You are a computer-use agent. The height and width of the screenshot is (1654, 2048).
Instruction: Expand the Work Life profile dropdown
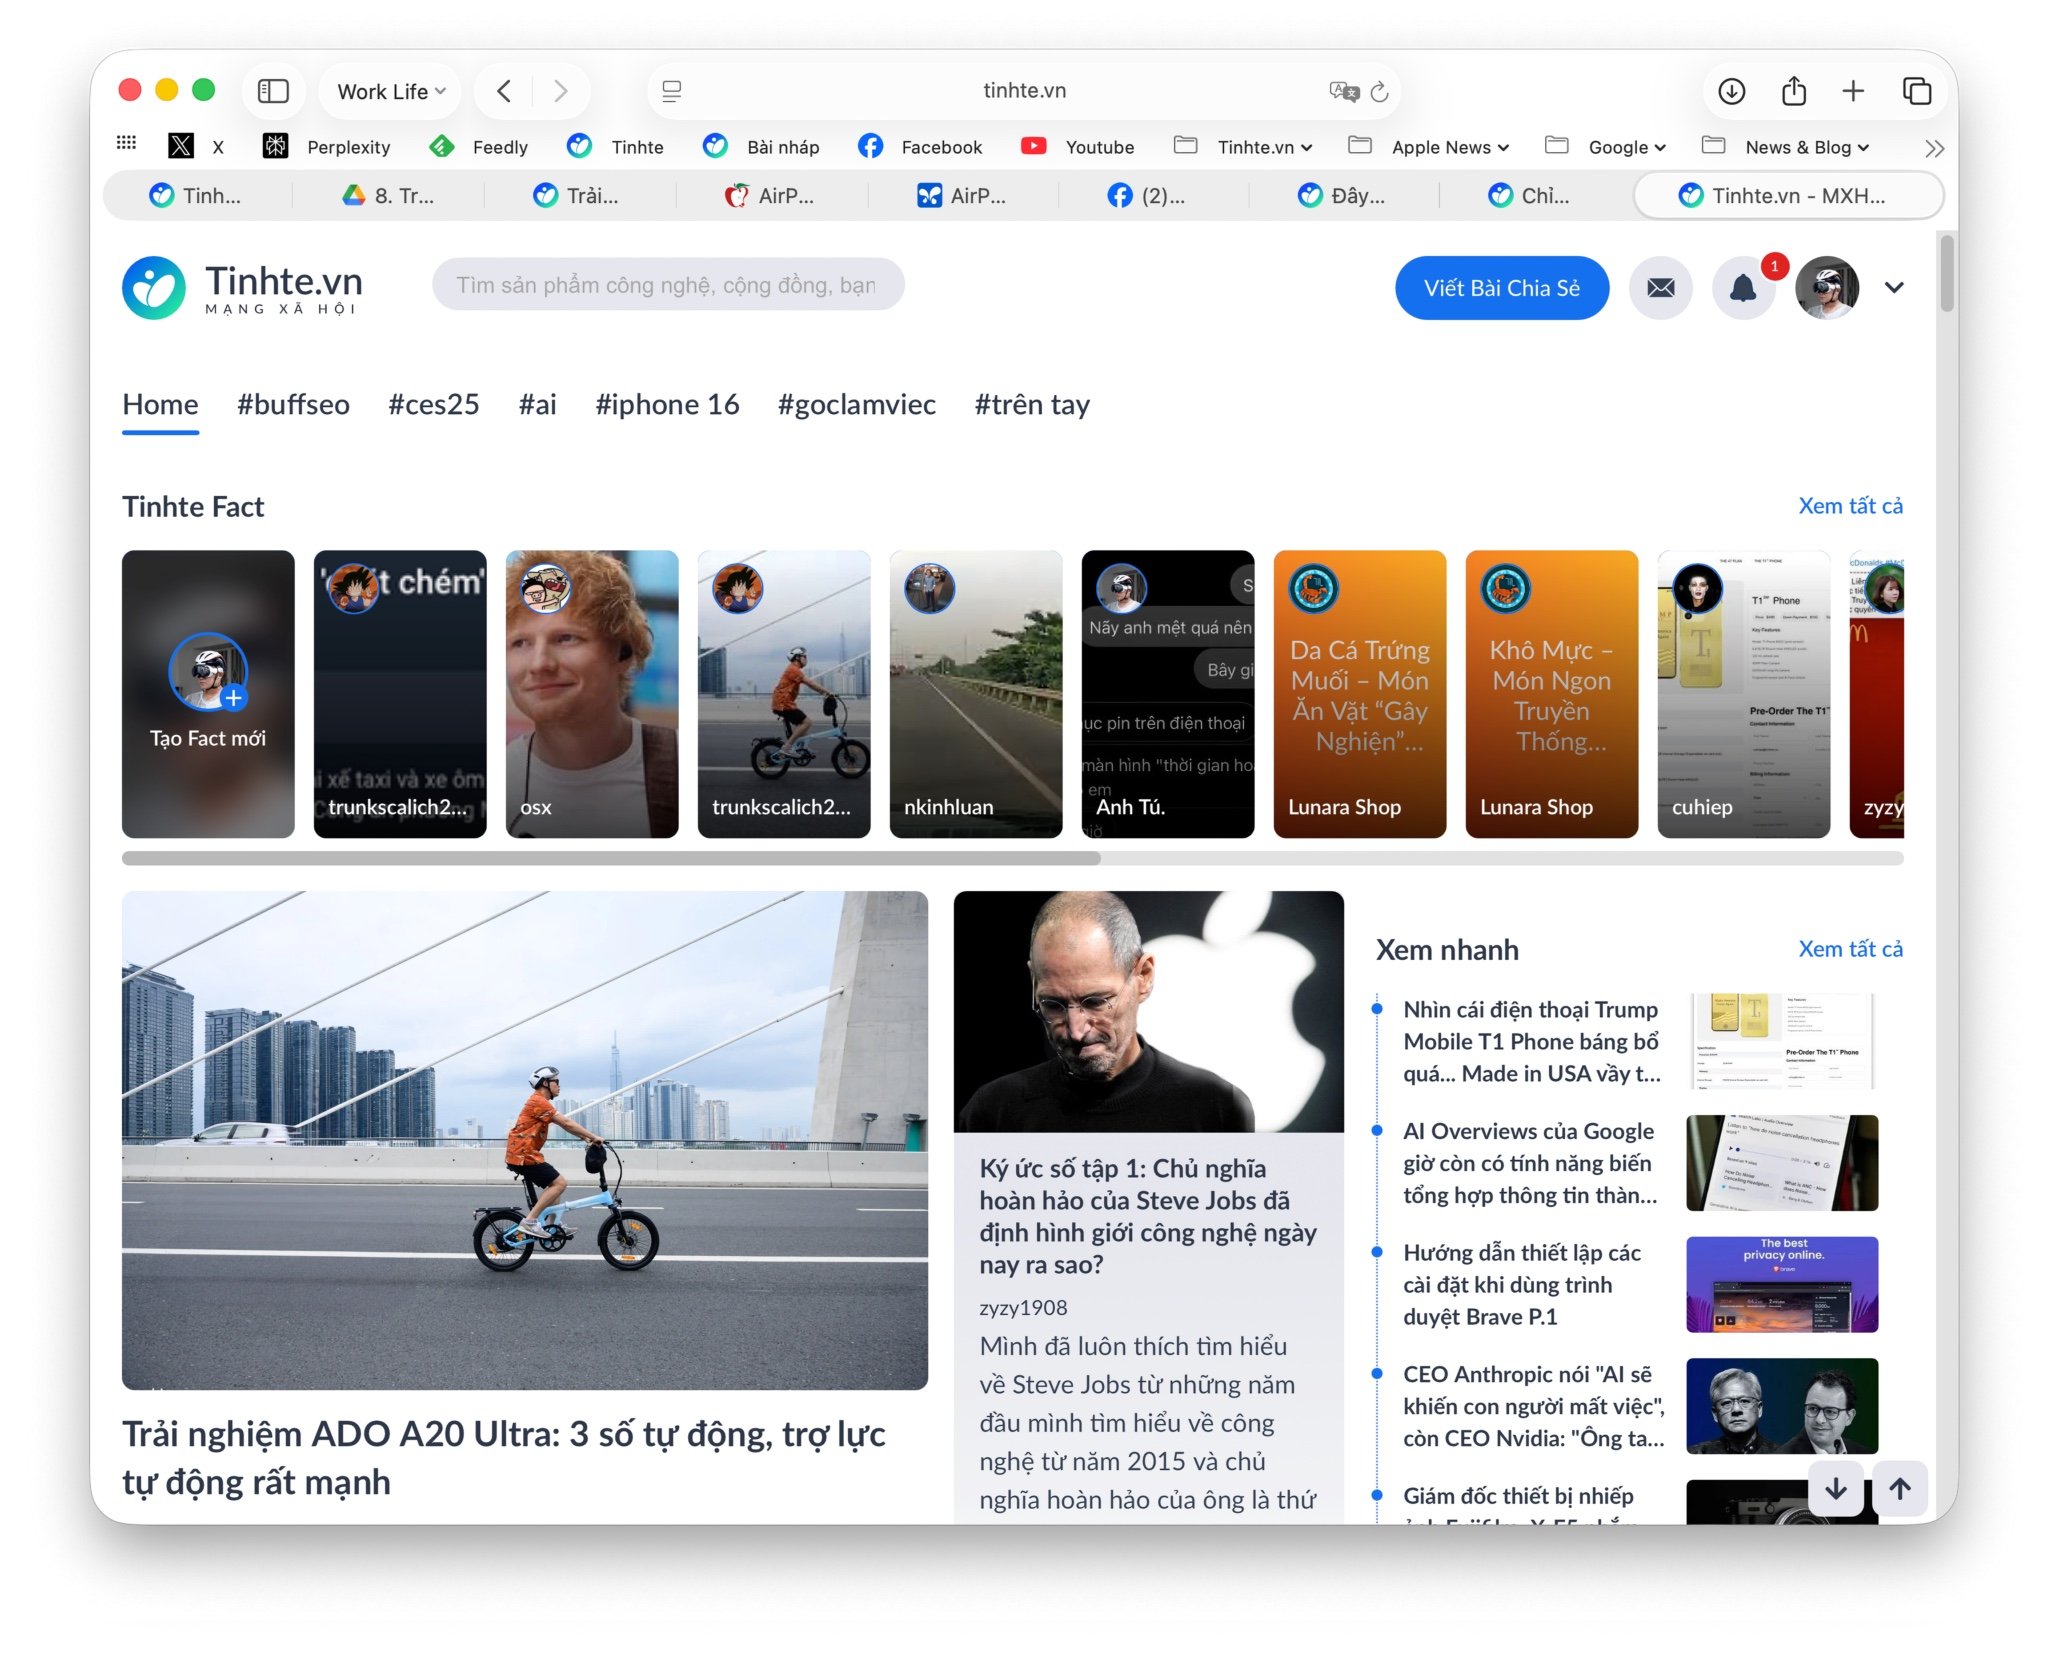[x=390, y=91]
